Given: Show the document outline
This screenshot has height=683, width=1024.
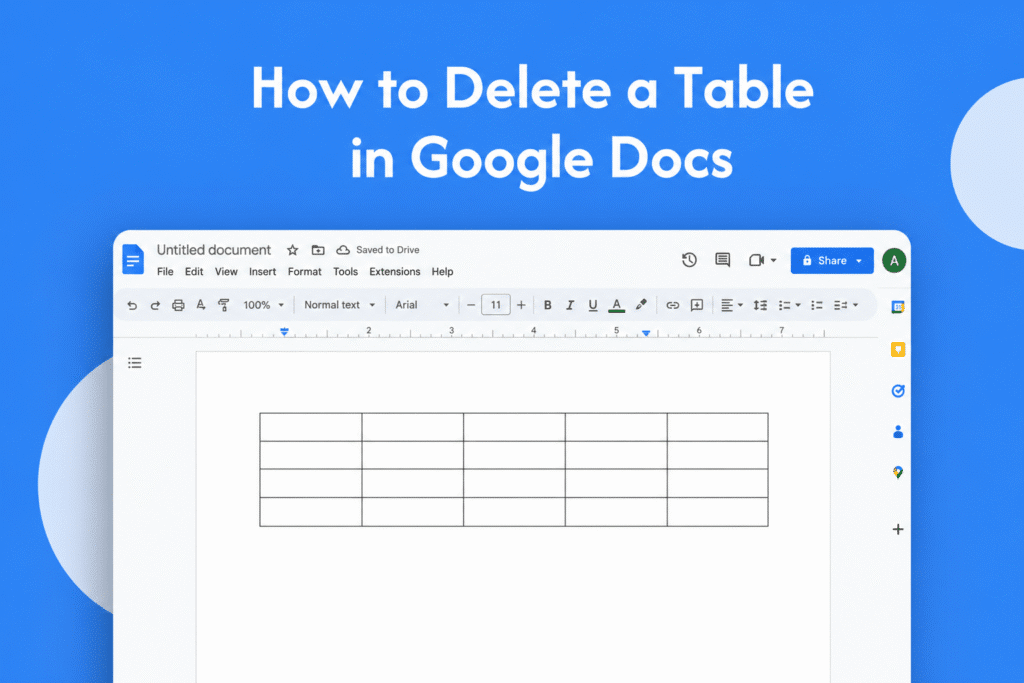Looking at the screenshot, I should coord(135,362).
